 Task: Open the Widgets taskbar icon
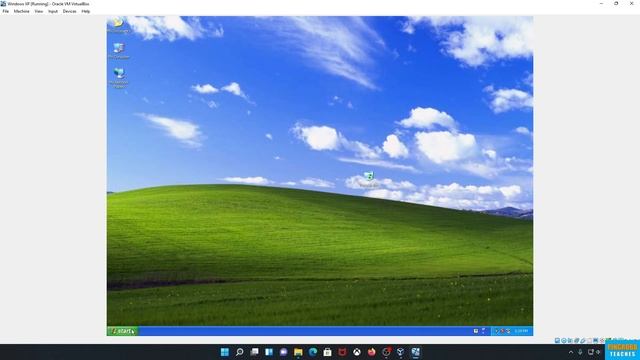(269, 352)
